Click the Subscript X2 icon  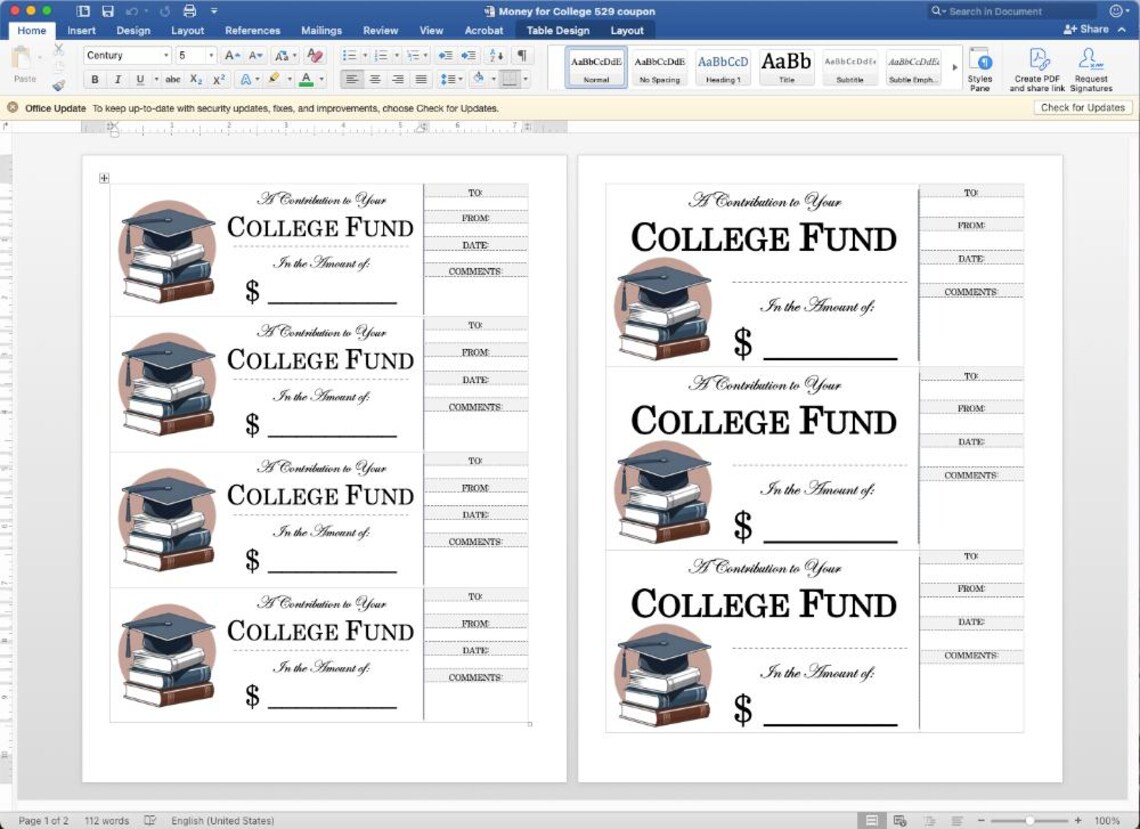(196, 79)
